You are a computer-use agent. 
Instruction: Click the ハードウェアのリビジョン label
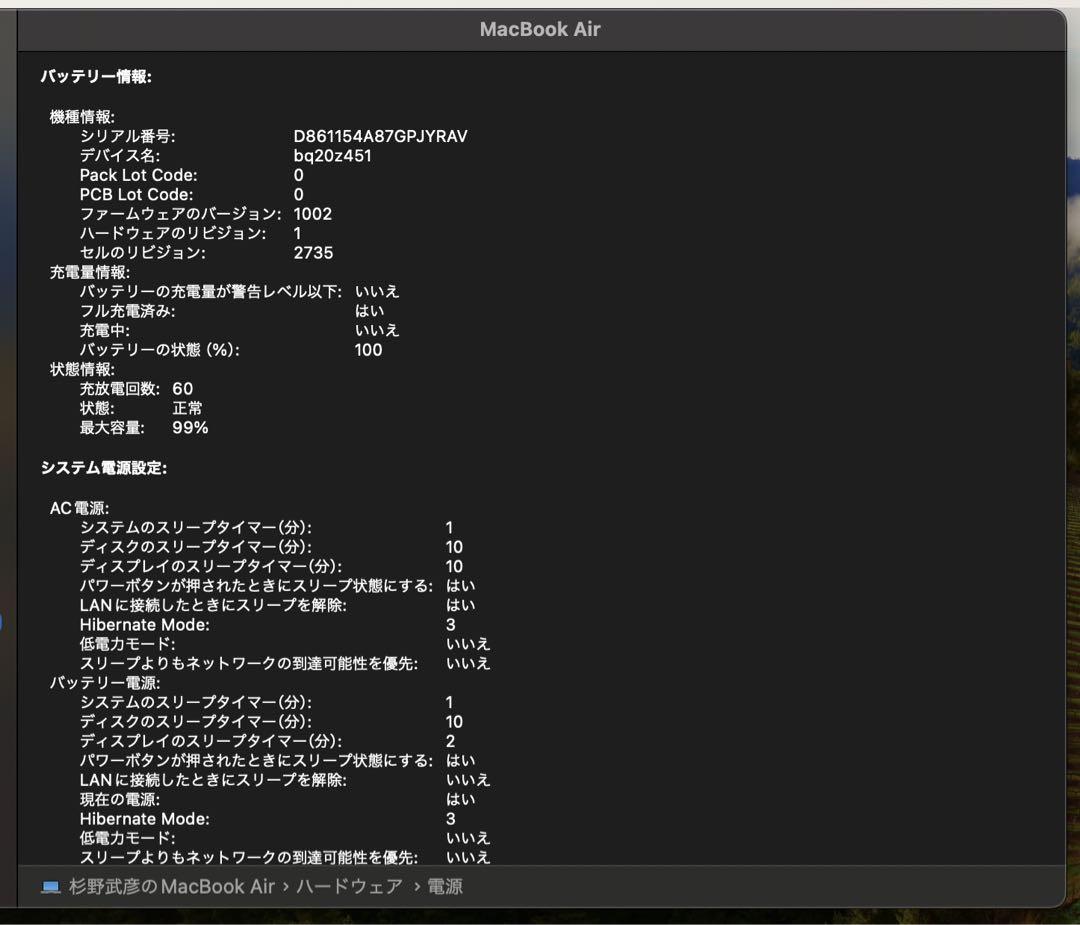click(x=173, y=233)
